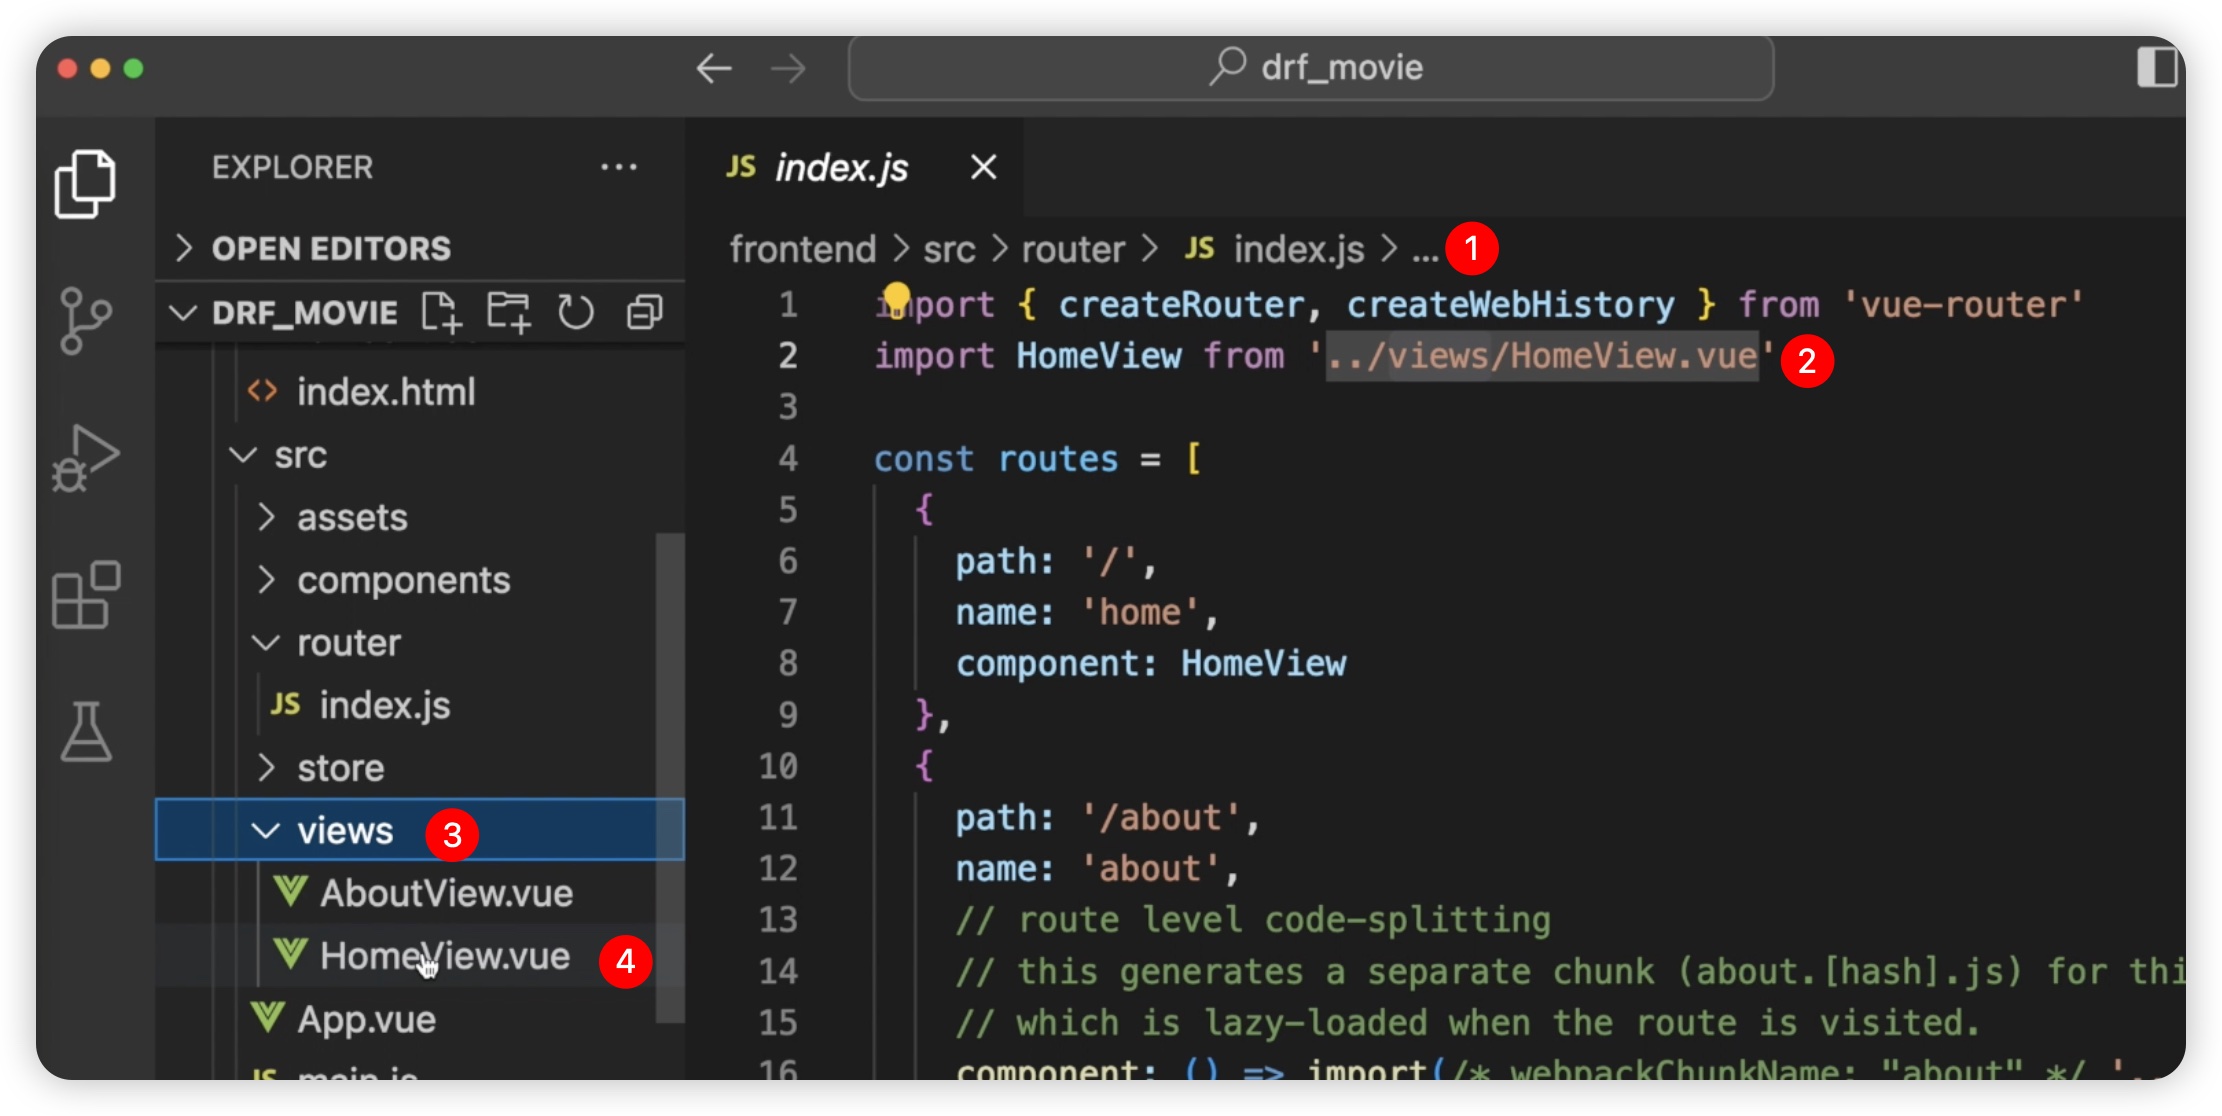The image size is (2222, 1116).
Task: Click 'const routes' declaration on line 4
Action: [x=996, y=458]
